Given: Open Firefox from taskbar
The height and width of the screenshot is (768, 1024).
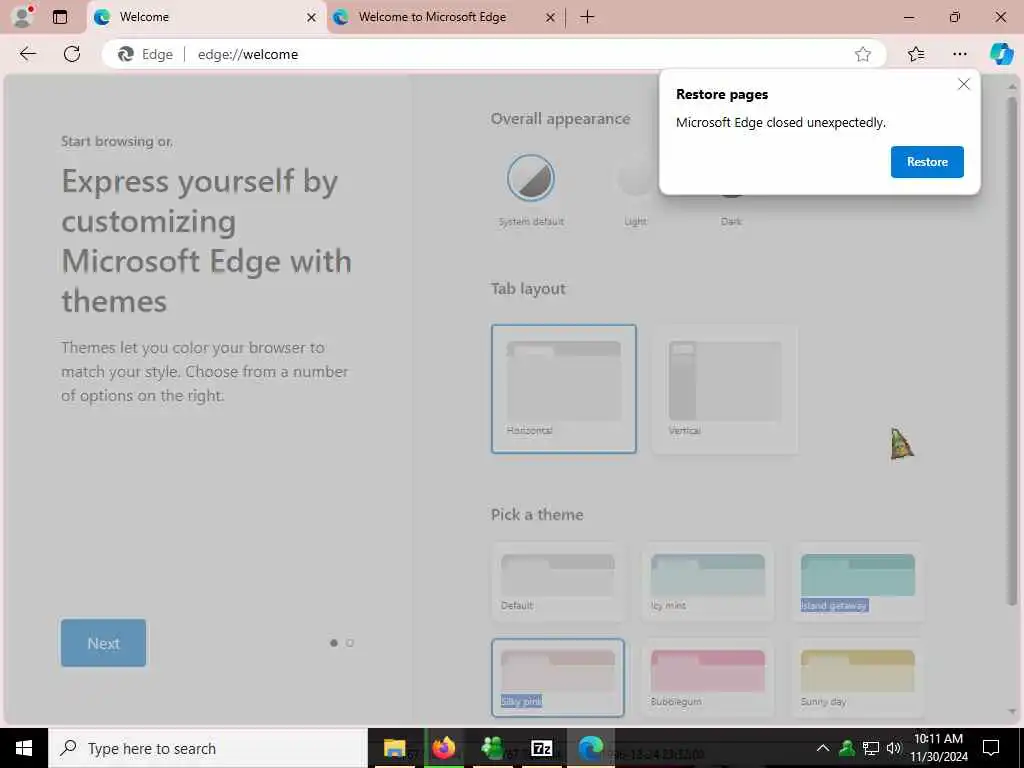Looking at the screenshot, I should pyautogui.click(x=443, y=748).
